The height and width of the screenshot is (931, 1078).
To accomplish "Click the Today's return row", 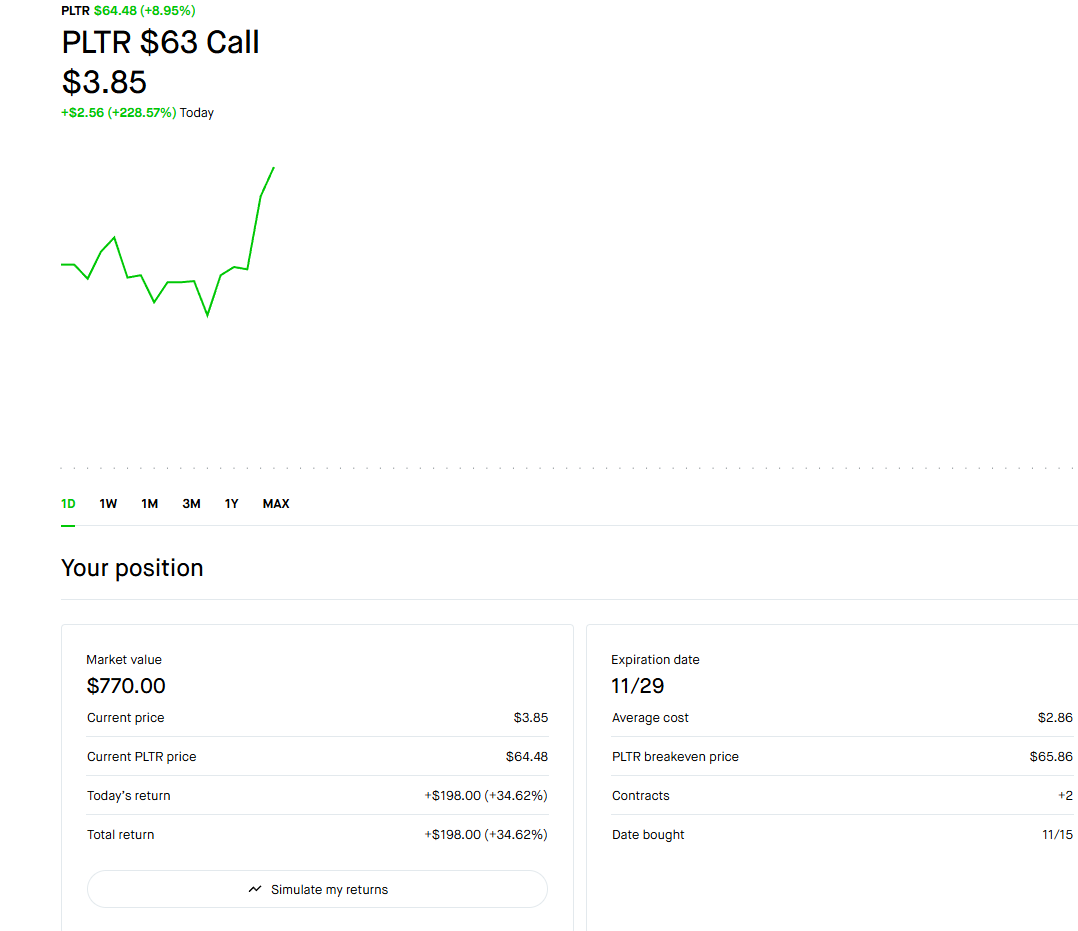I will pos(317,795).
